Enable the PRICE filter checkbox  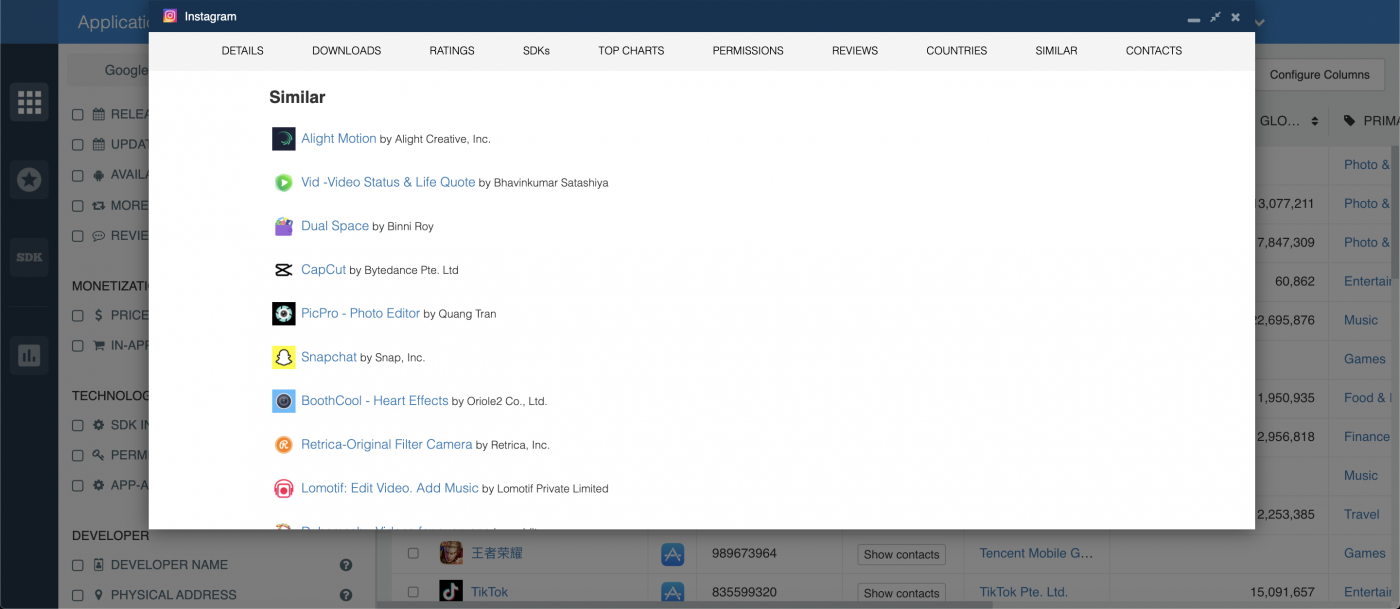tap(77, 314)
